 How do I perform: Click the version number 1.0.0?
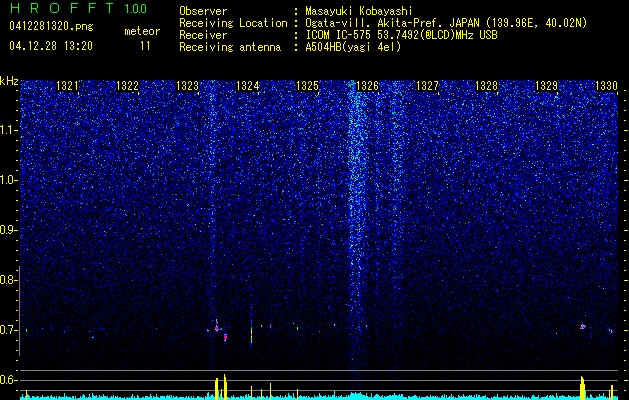tap(135, 9)
